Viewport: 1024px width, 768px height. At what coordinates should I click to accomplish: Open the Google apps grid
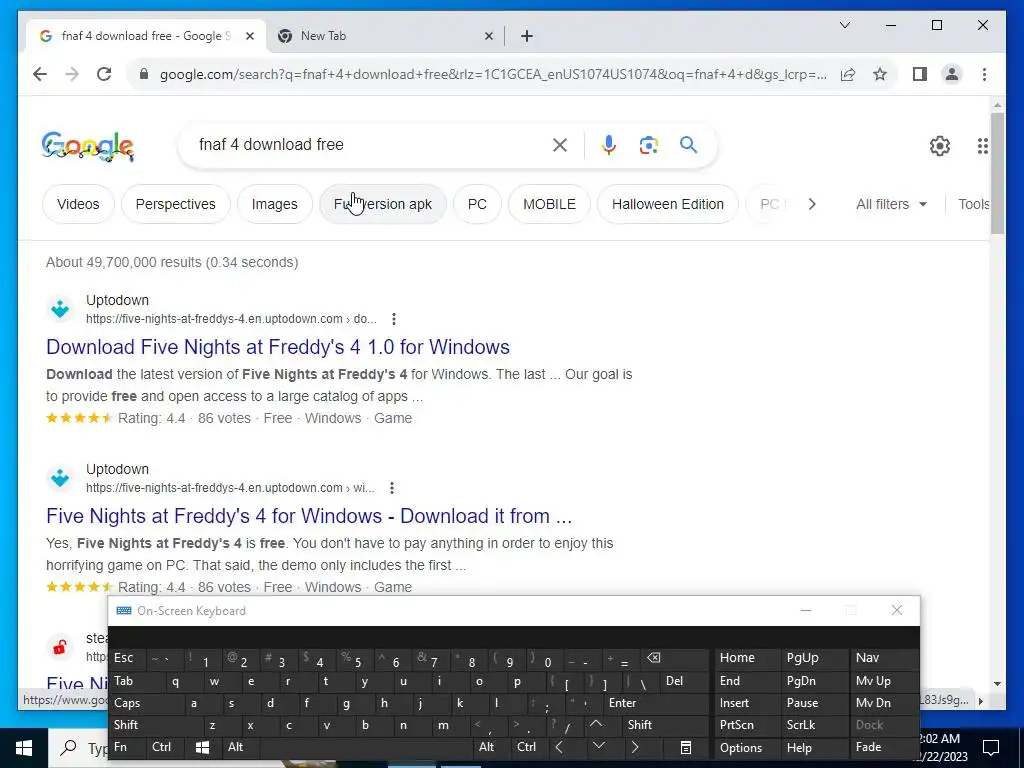982,146
